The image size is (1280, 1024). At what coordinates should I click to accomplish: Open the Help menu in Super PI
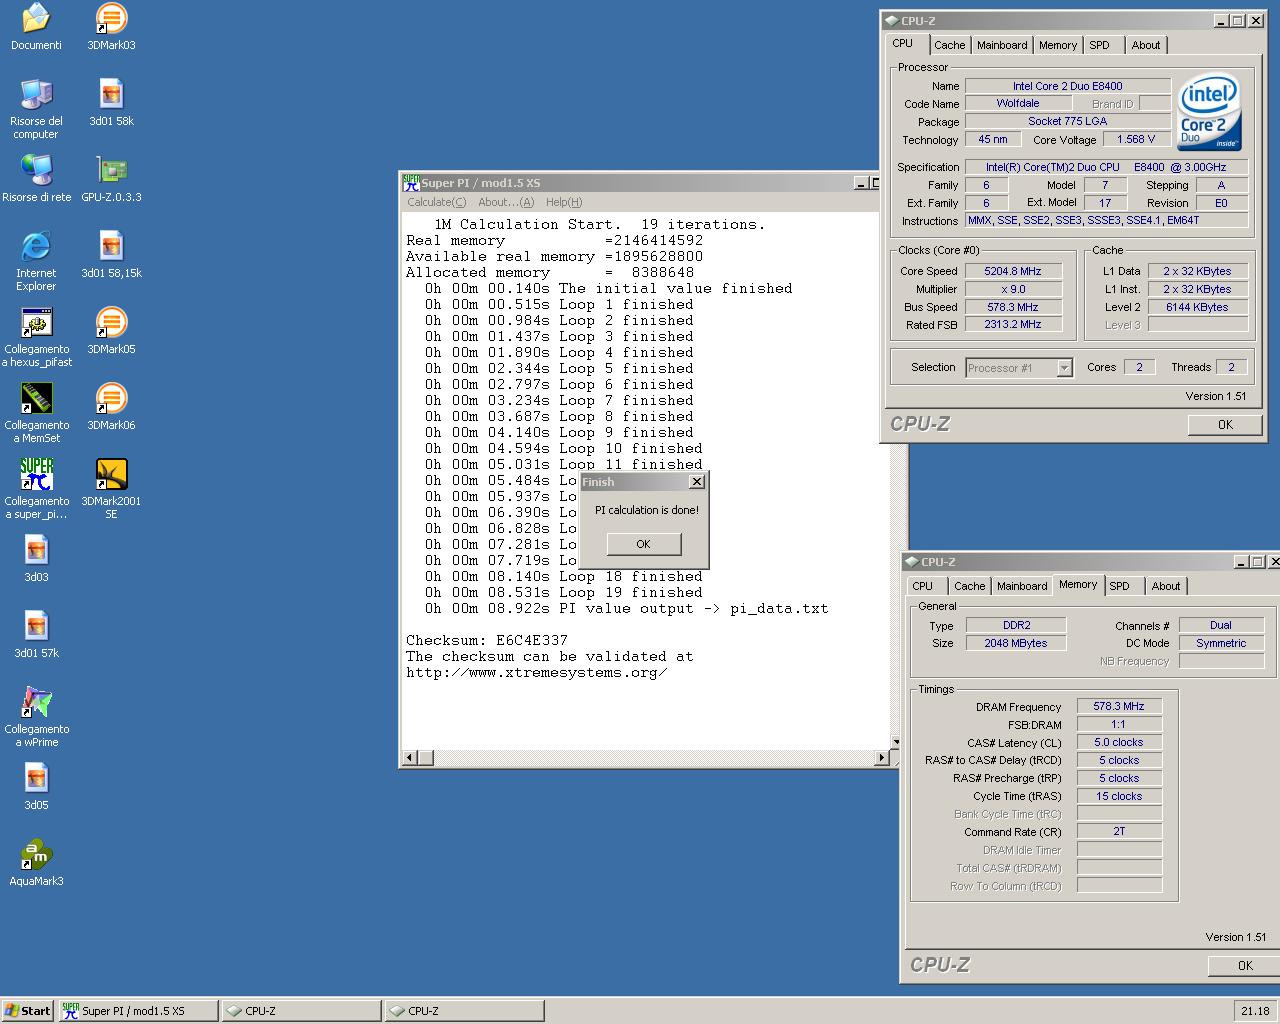click(x=564, y=202)
